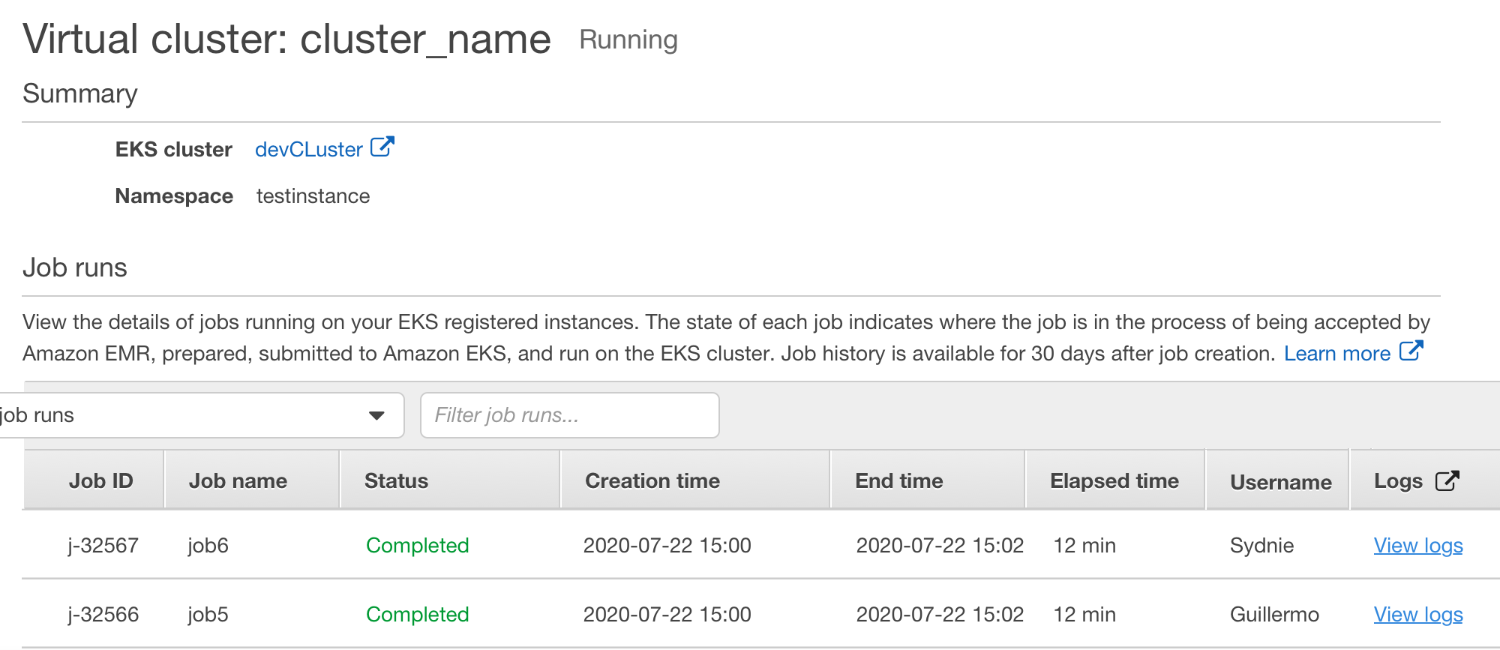Sort table by Username column header
Viewport: 1500px width, 650px height.
(x=1280, y=482)
